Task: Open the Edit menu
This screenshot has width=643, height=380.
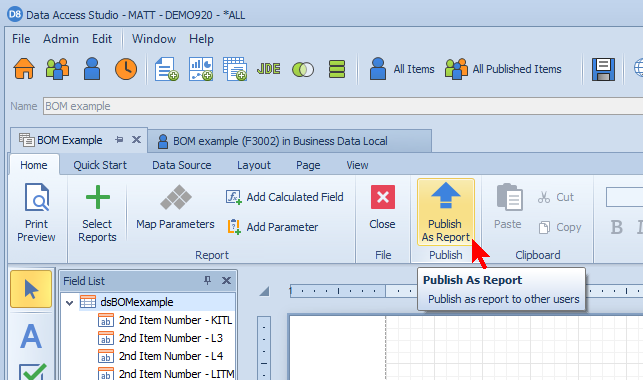Action: [102, 39]
